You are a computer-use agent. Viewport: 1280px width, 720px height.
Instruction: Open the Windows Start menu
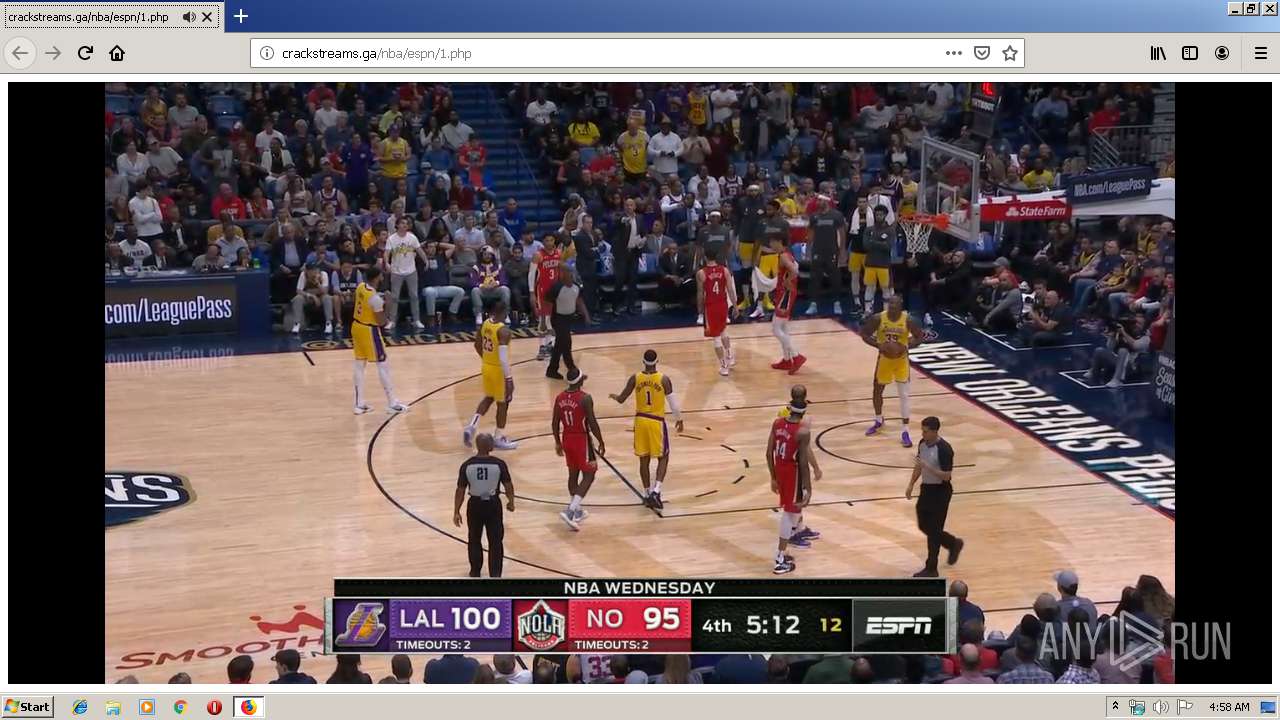[x=27, y=707]
